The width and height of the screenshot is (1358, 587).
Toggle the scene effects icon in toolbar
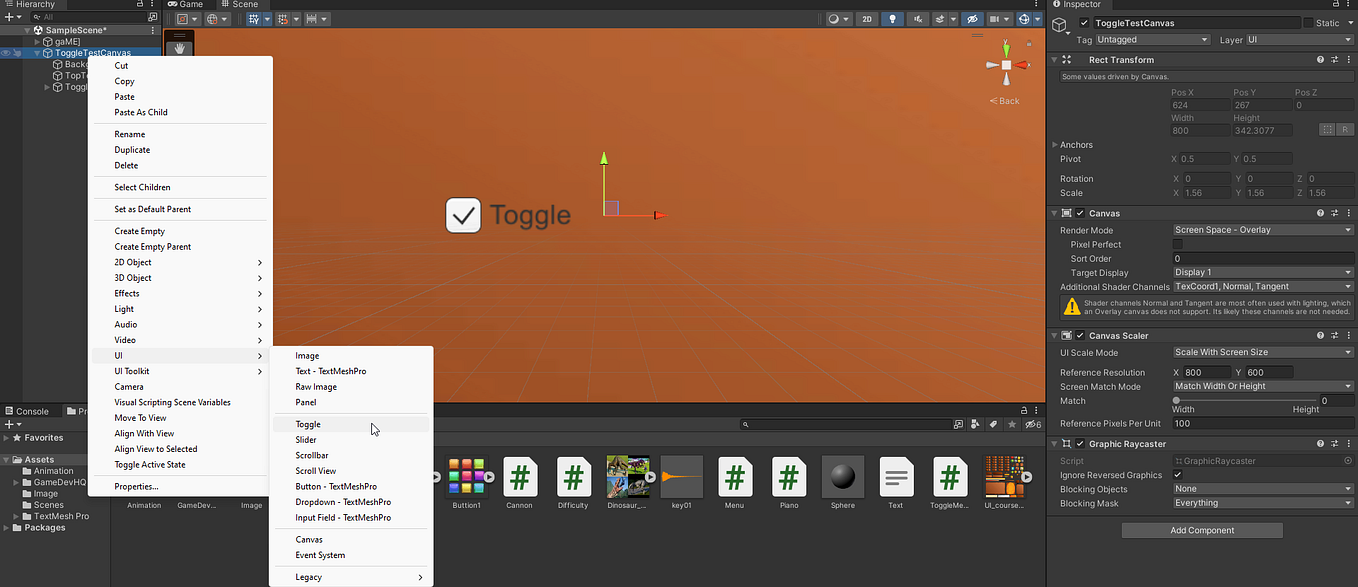pos(940,18)
